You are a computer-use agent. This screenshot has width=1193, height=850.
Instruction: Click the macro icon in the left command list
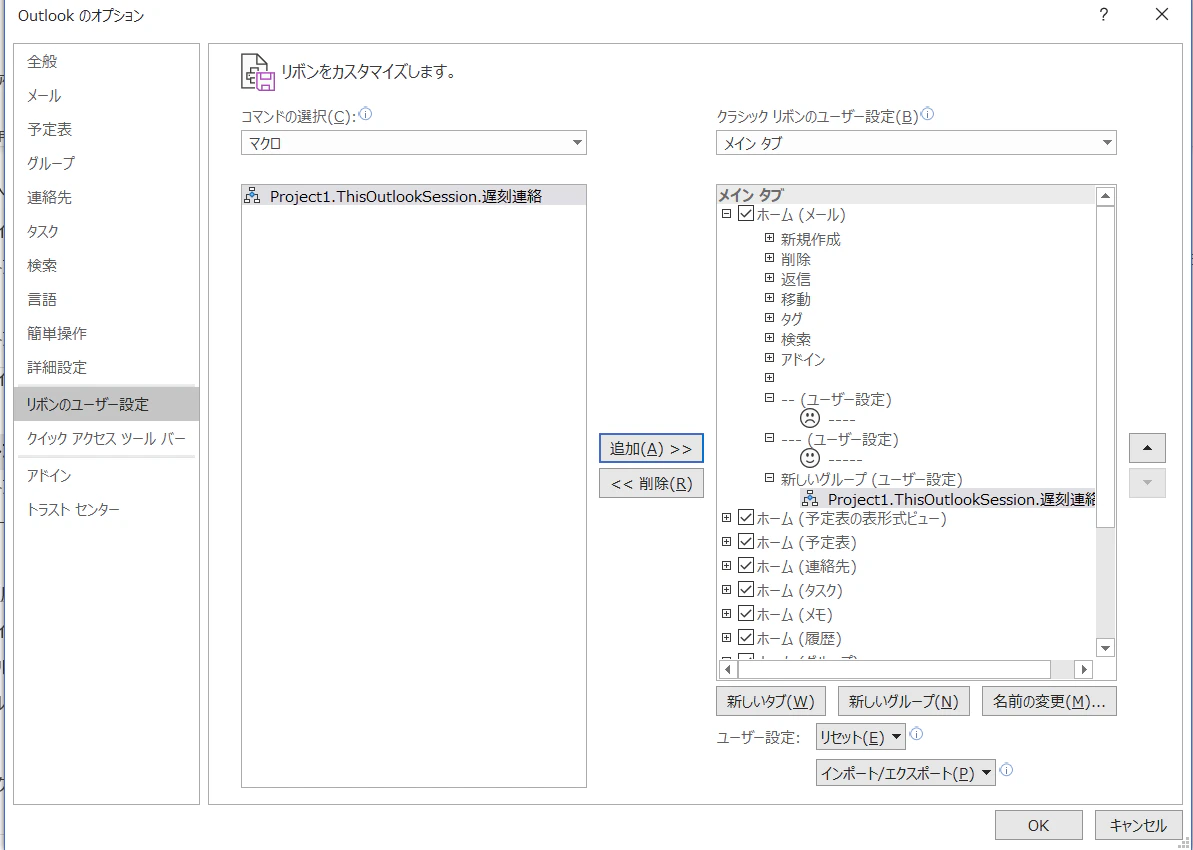[252, 196]
